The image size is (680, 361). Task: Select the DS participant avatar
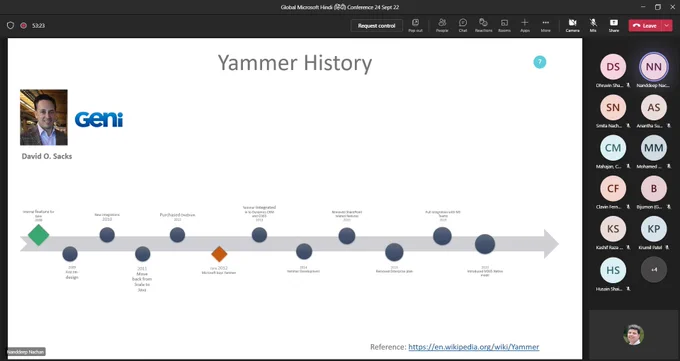point(613,67)
